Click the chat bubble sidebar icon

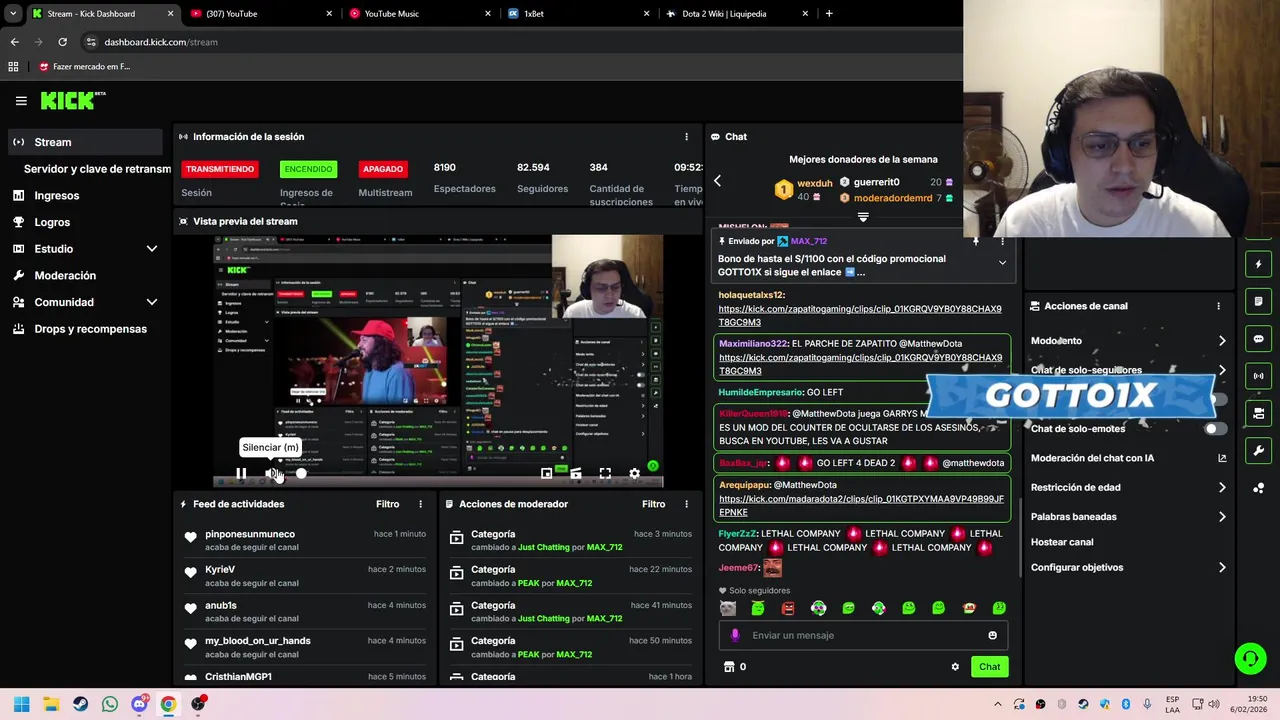[1259, 339]
